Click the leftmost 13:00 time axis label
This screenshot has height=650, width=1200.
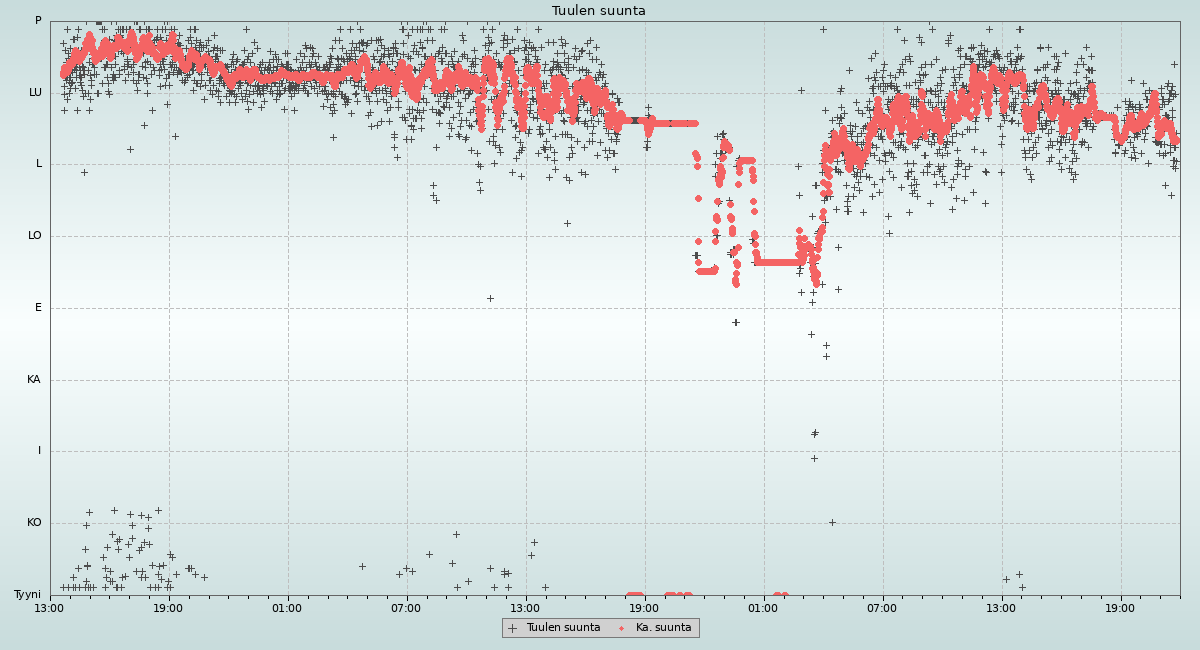tap(49, 607)
